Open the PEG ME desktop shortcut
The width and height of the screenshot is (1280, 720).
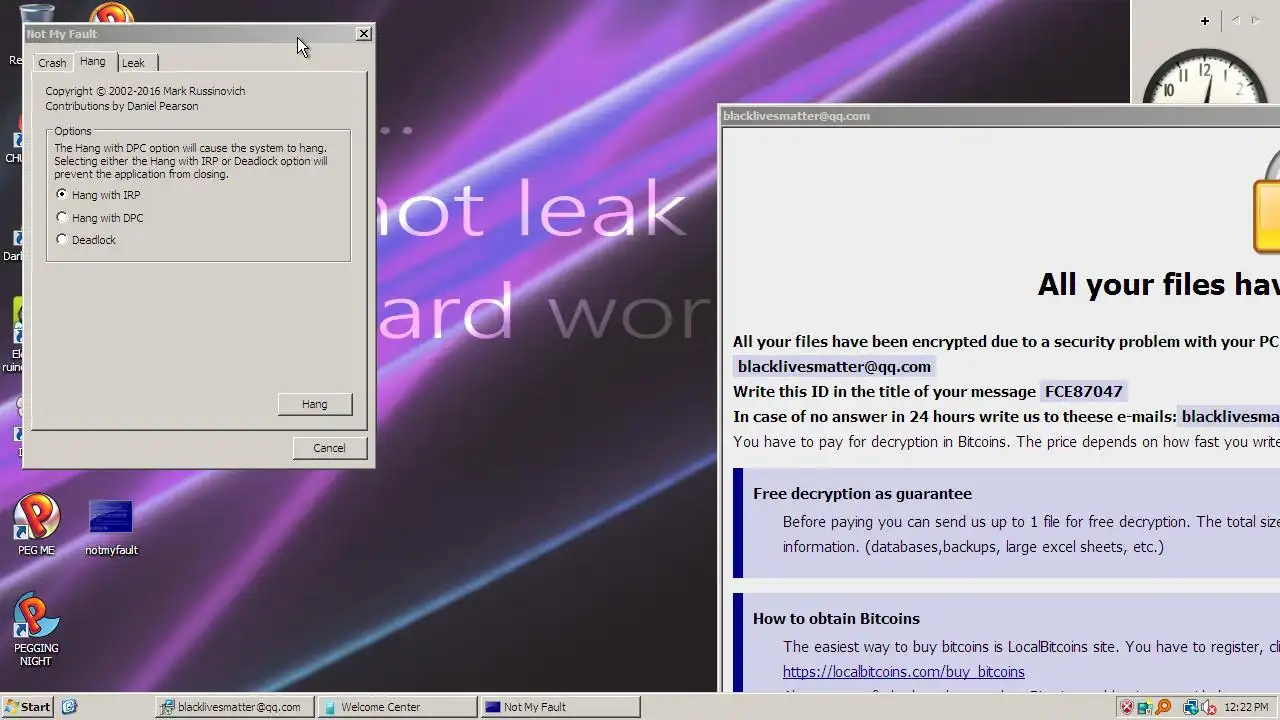point(36,524)
